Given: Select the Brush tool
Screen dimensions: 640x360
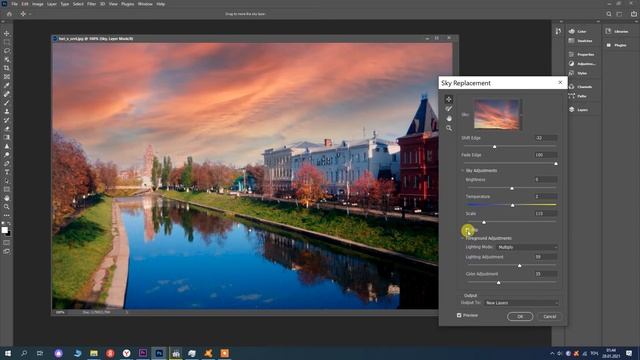Looking at the screenshot, I should coord(7,102).
